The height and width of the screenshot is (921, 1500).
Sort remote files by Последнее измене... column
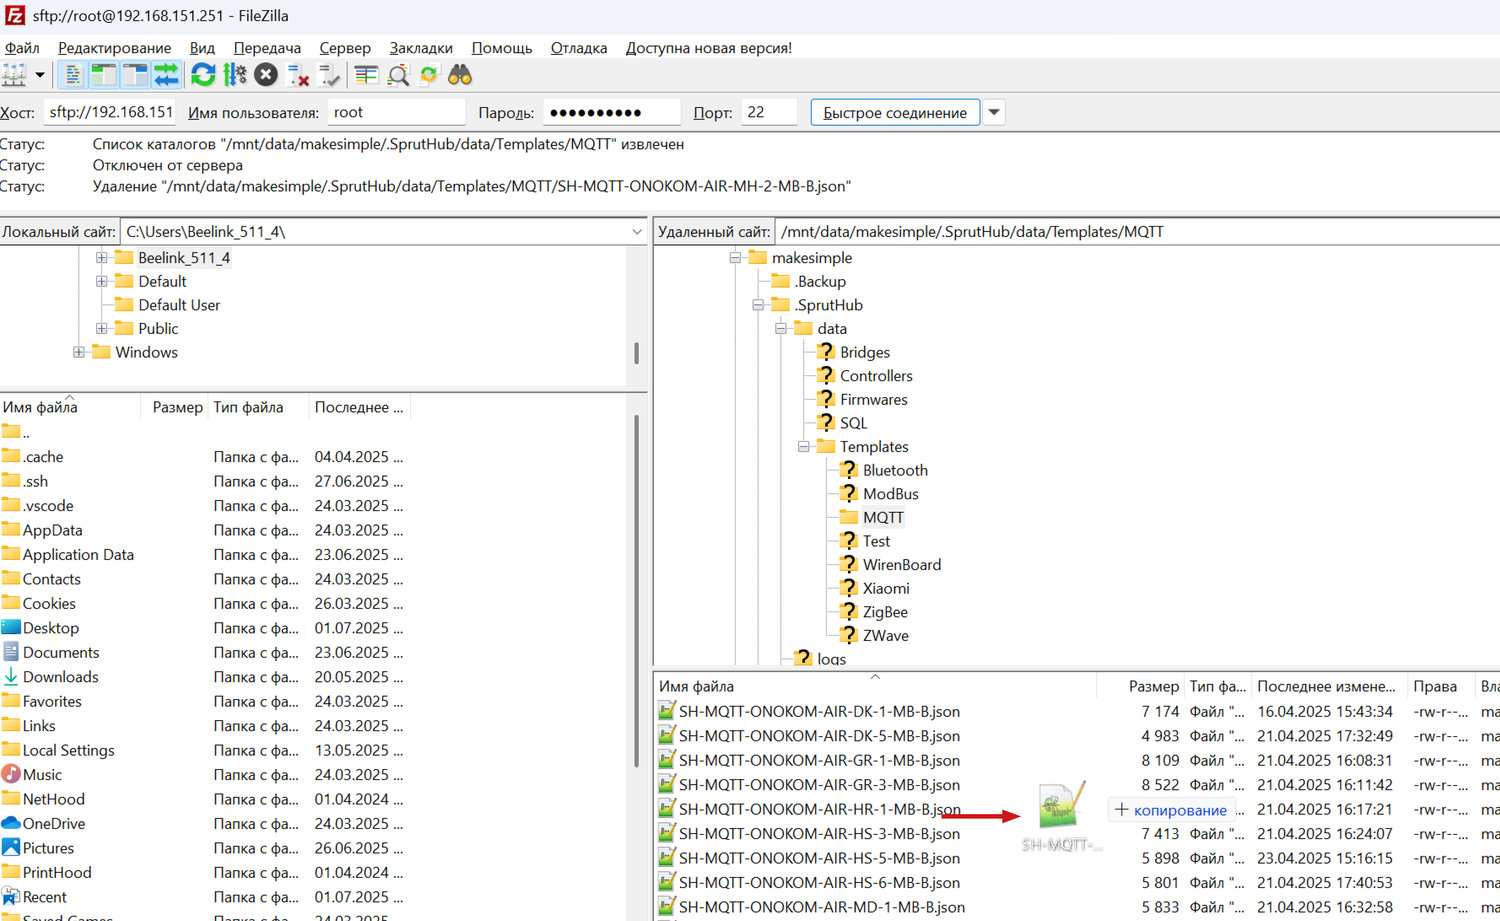tap(1326, 686)
